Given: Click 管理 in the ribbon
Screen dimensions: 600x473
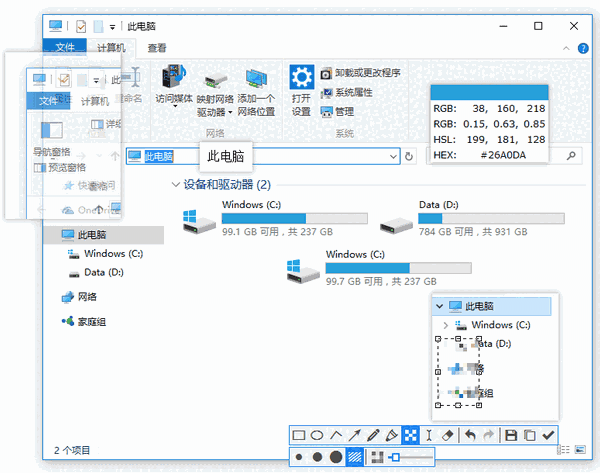Looking at the screenshot, I should [x=337, y=112].
